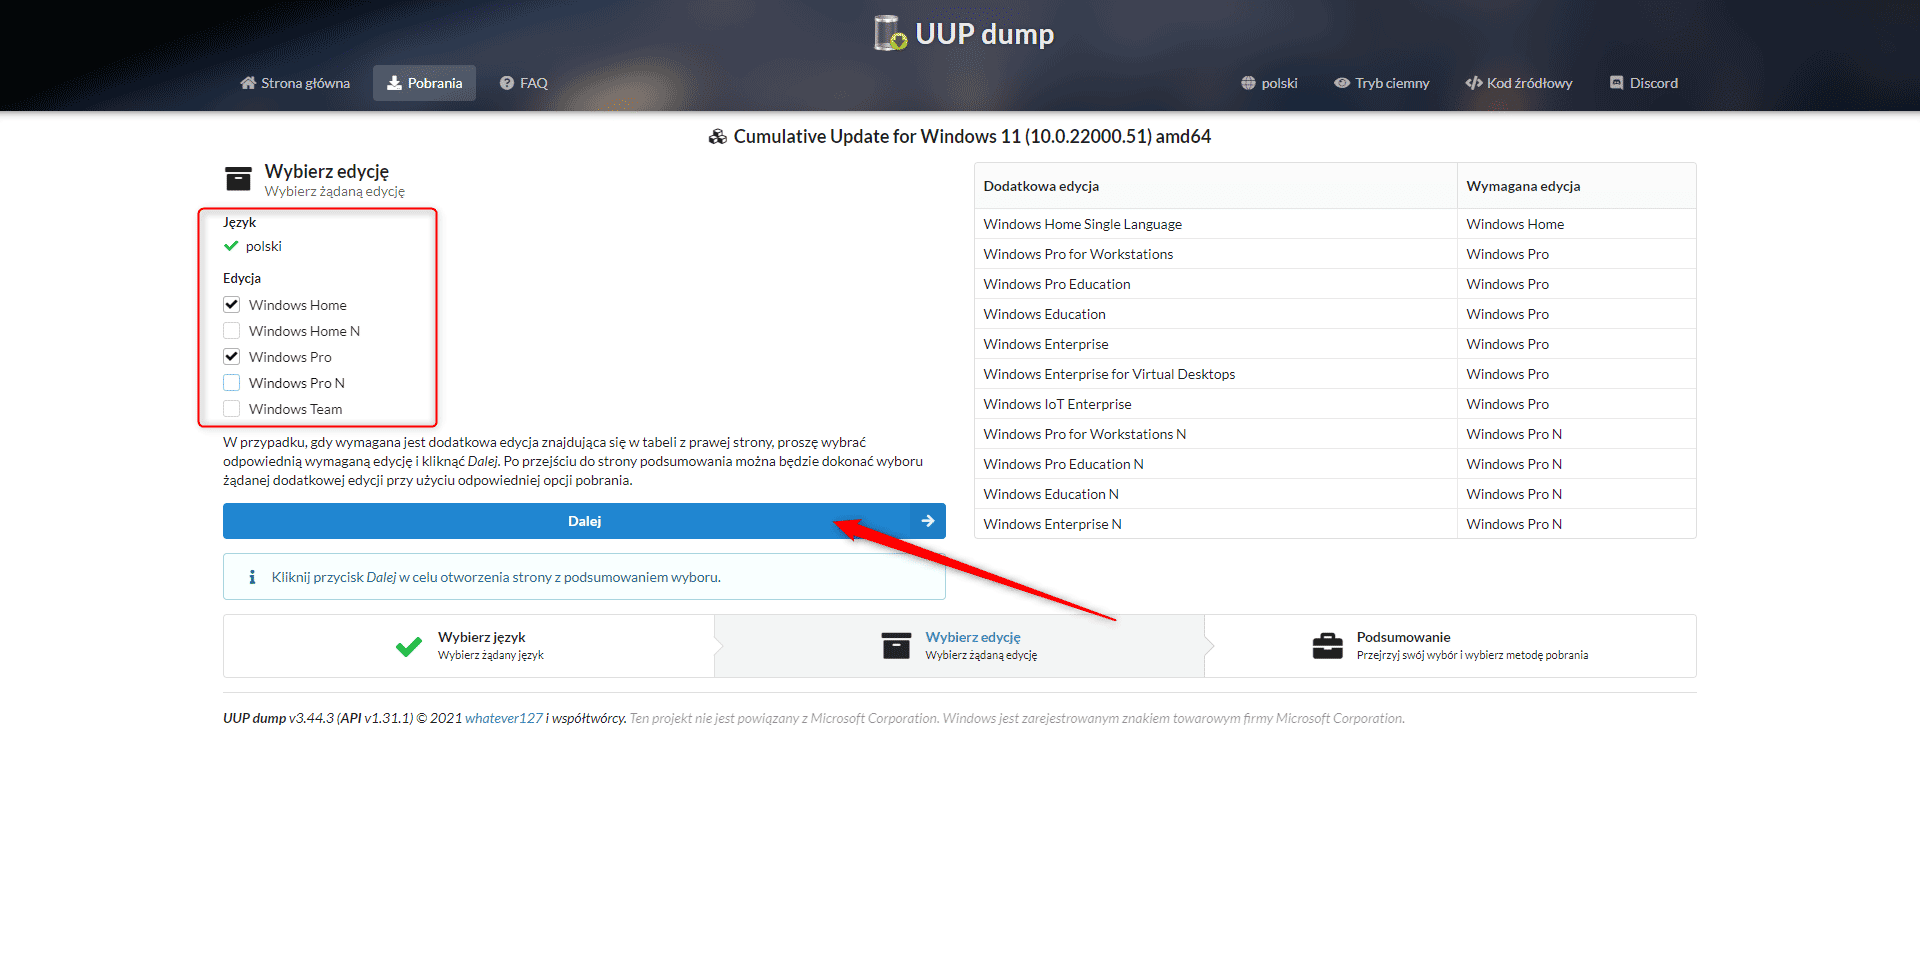Uncheck the Windows Home edition
The width and height of the screenshot is (1920, 973).
[x=232, y=305]
